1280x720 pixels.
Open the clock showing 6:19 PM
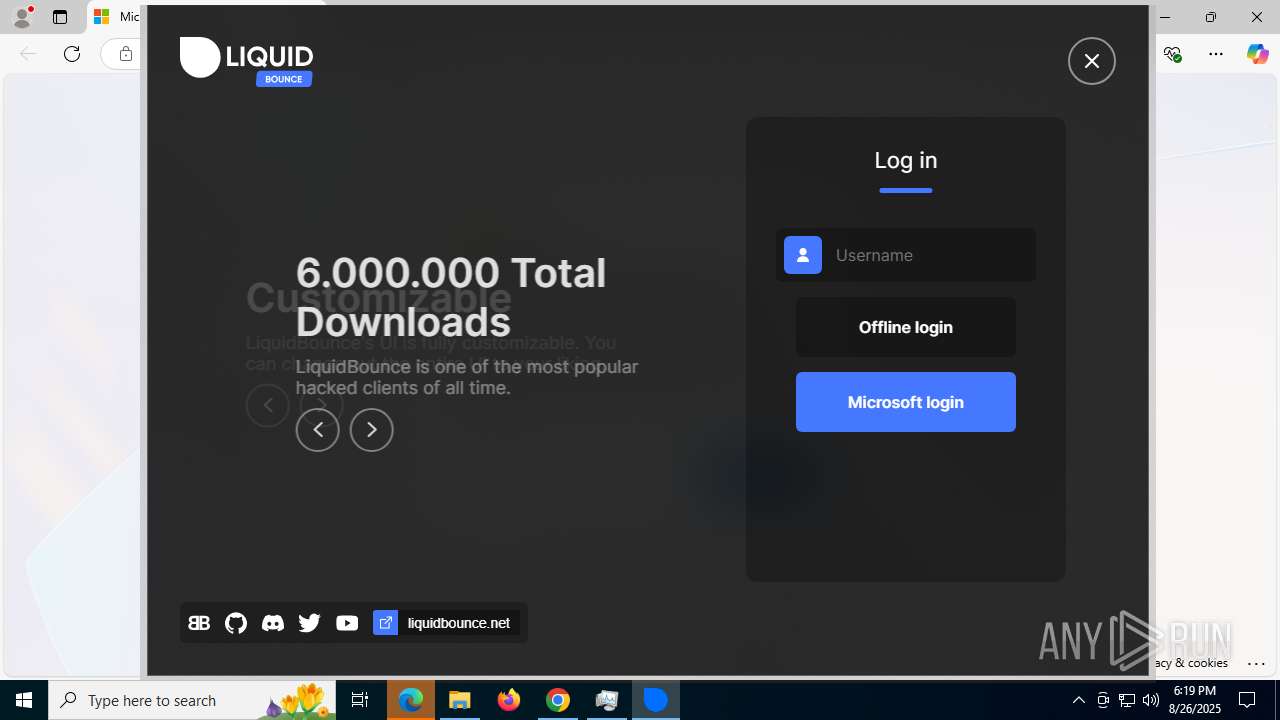(1197, 700)
